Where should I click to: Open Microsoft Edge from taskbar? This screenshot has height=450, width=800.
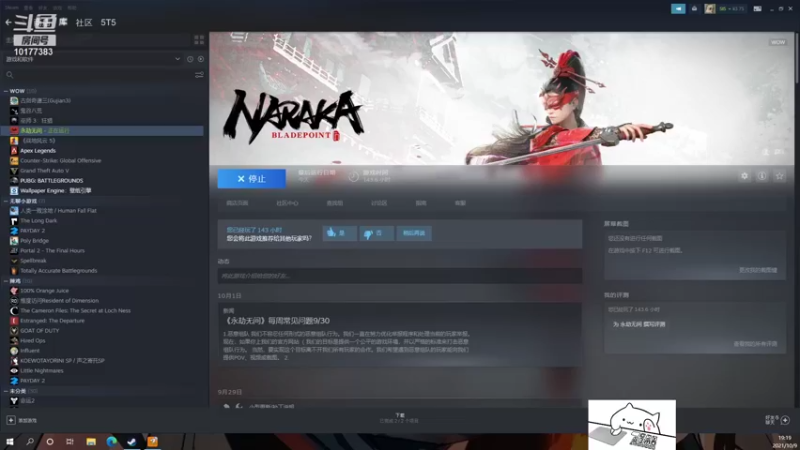pos(111,441)
